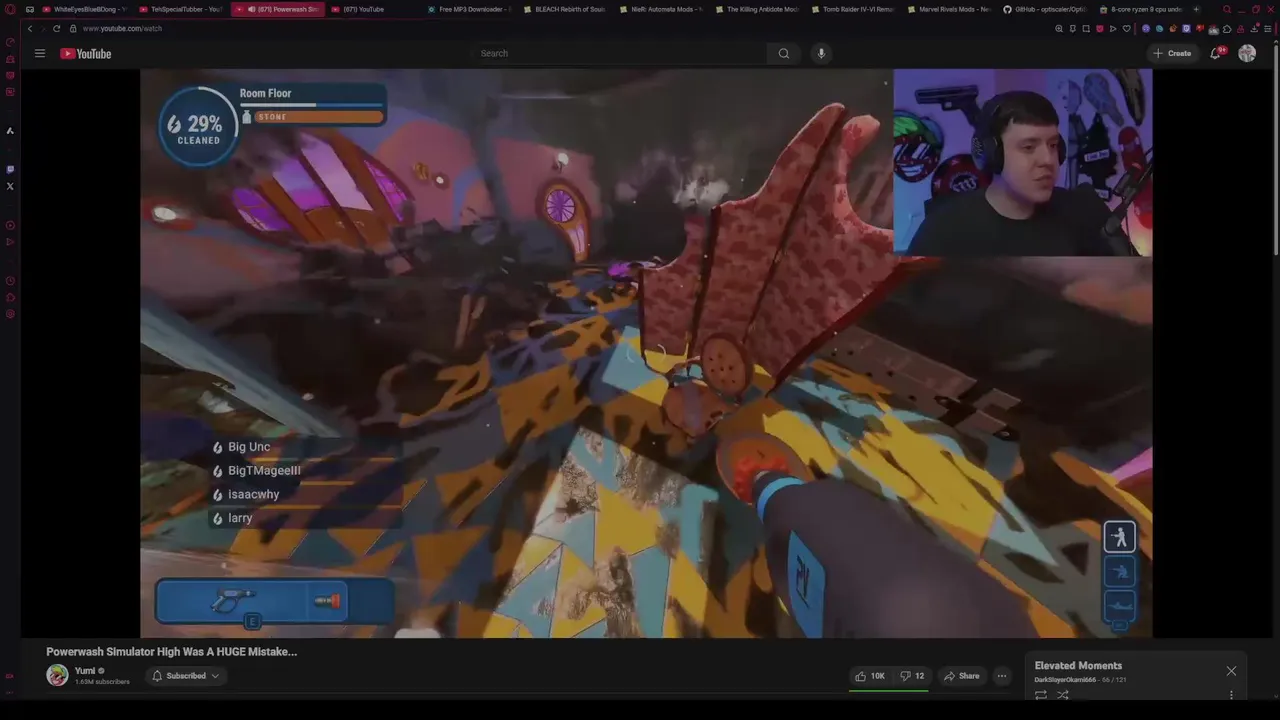This screenshot has height=720, width=1280.
Task: Switch to the TehSpecialTubber tab
Action: 180,9
